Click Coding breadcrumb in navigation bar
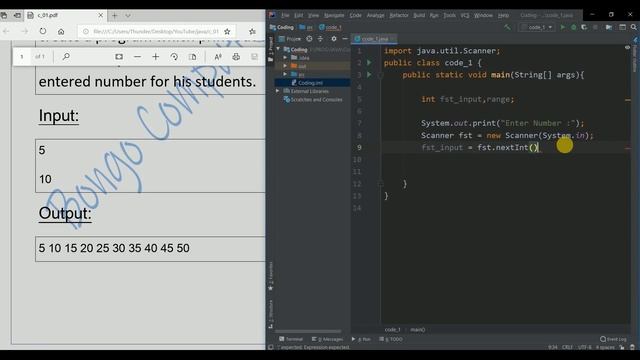The width and height of the screenshot is (640, 360). pos(282,27)
